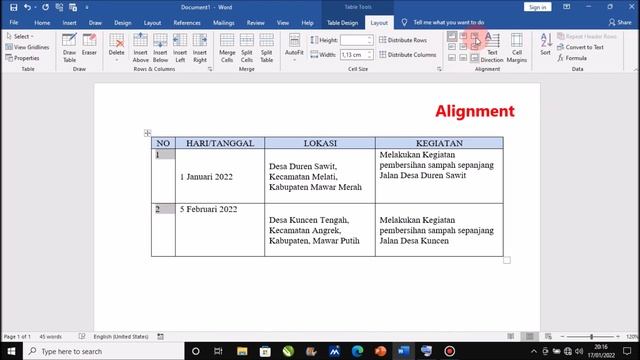The width and height of the screenshot is (640, 360).
Task: Click the taskbar search box
Action: click(x=103, y=351)
